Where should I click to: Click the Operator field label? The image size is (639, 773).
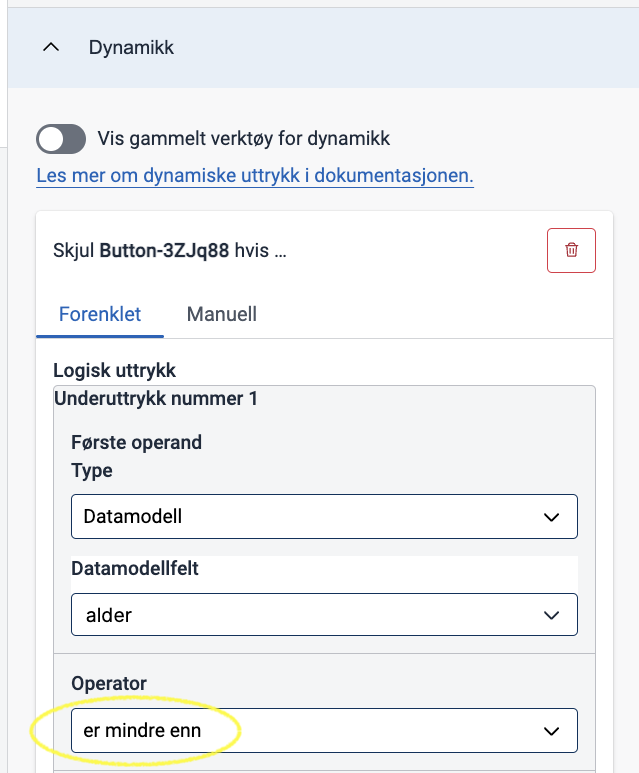pos(109,683)
